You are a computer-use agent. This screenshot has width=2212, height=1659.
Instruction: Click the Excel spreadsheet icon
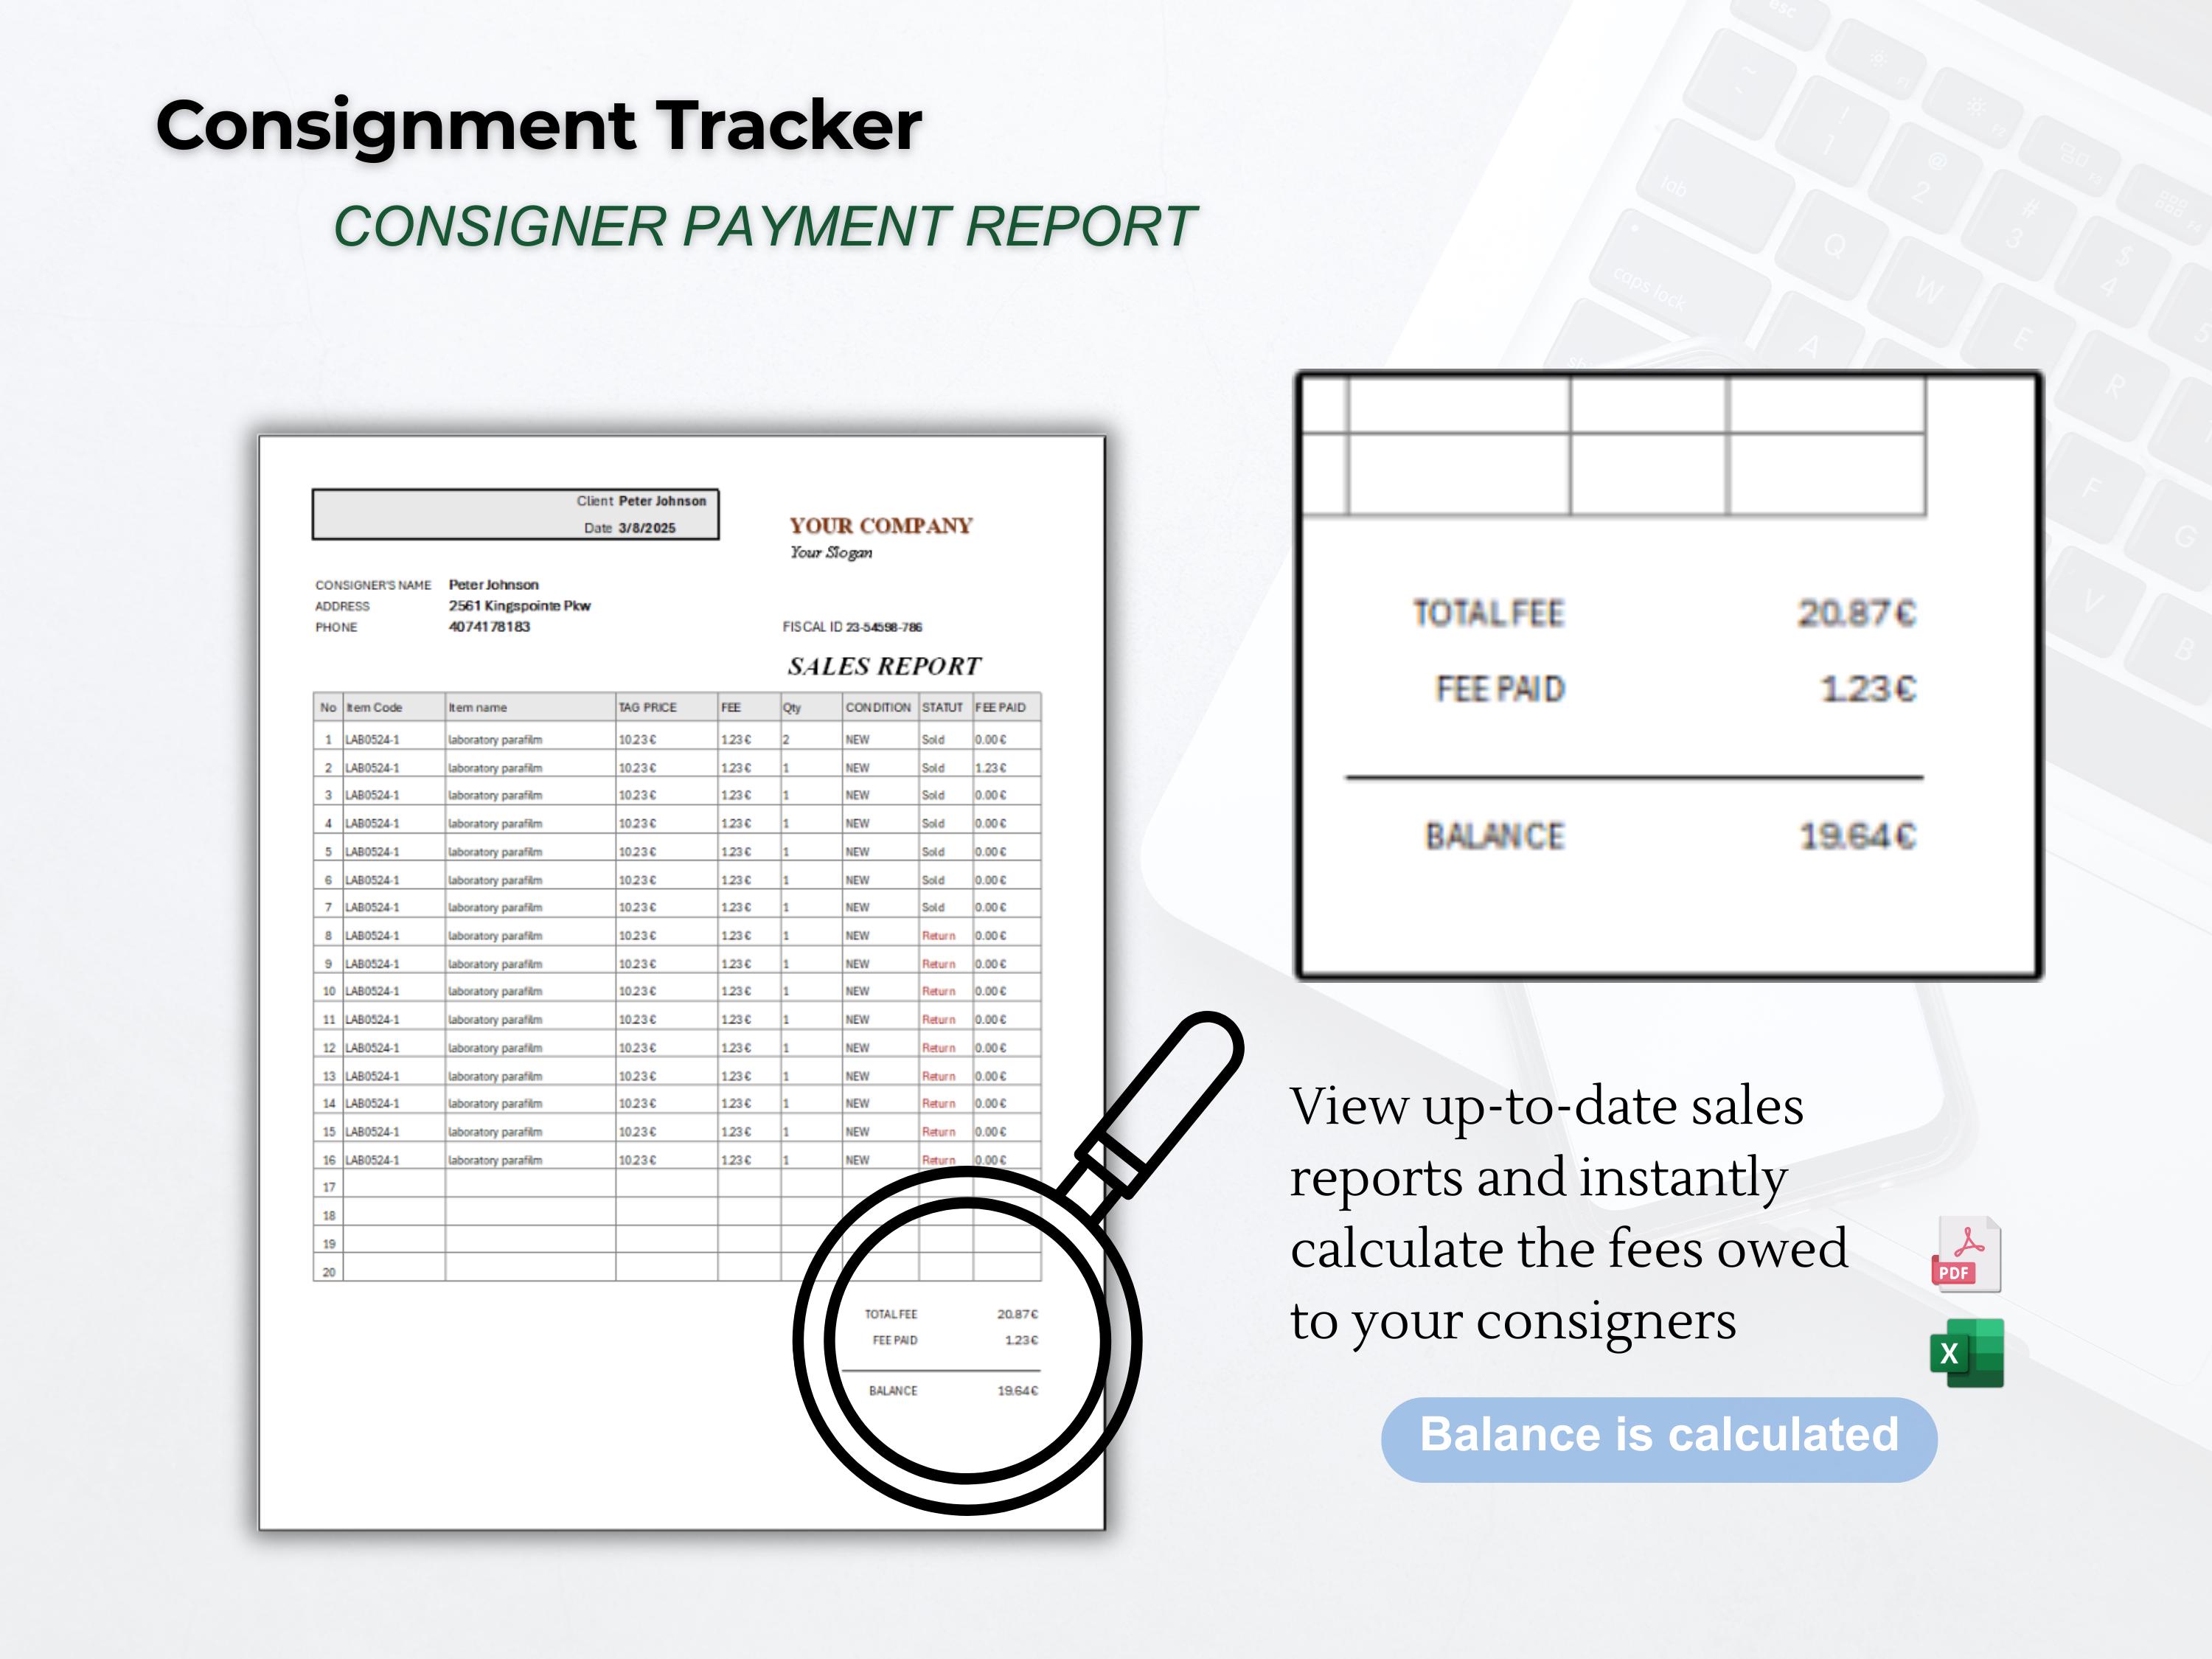(1967, 1353)
